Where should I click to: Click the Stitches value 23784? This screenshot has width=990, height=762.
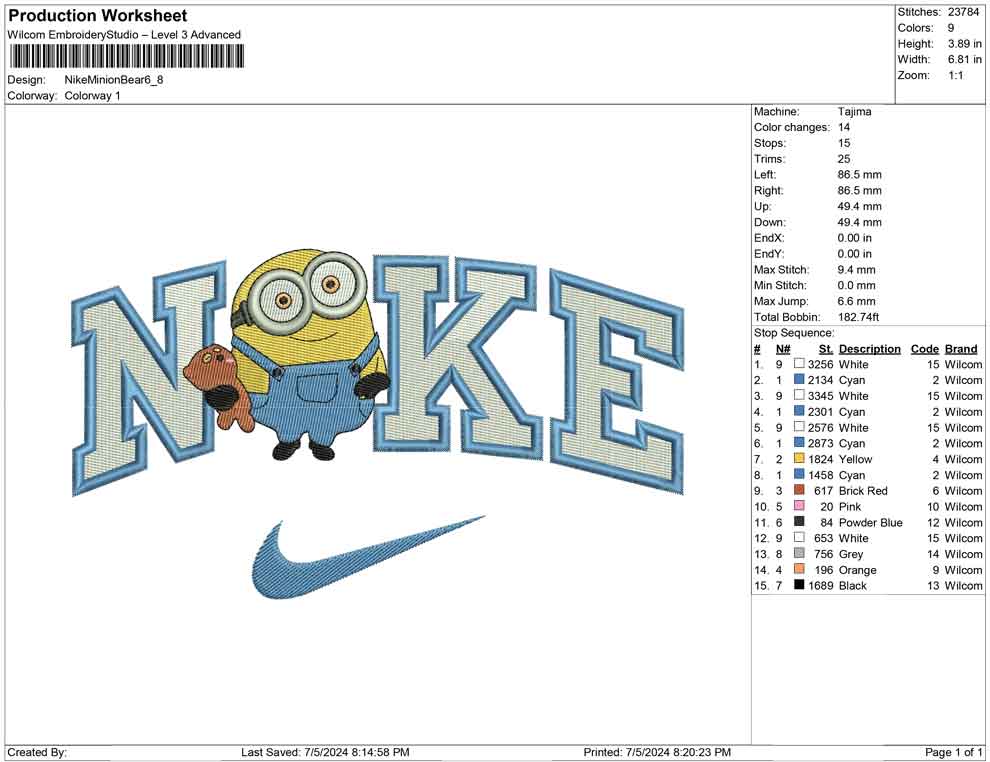coord(963,12)
